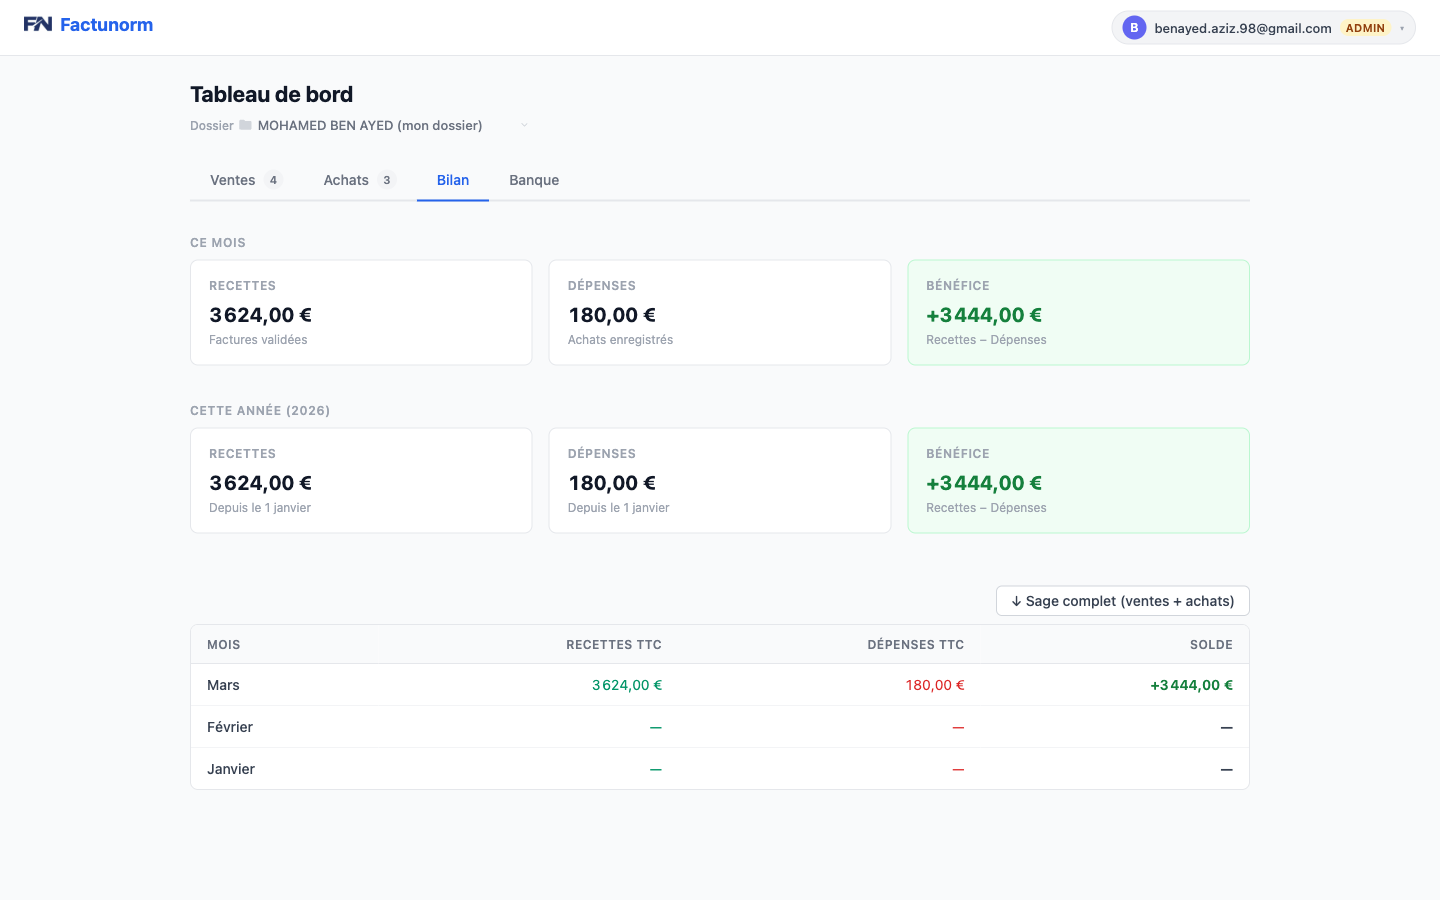The width and height of the screenshot is (1440, 900).
Task: Open the MOHAMED BEN AYED dossier dropdown
Action: (370, 125)
